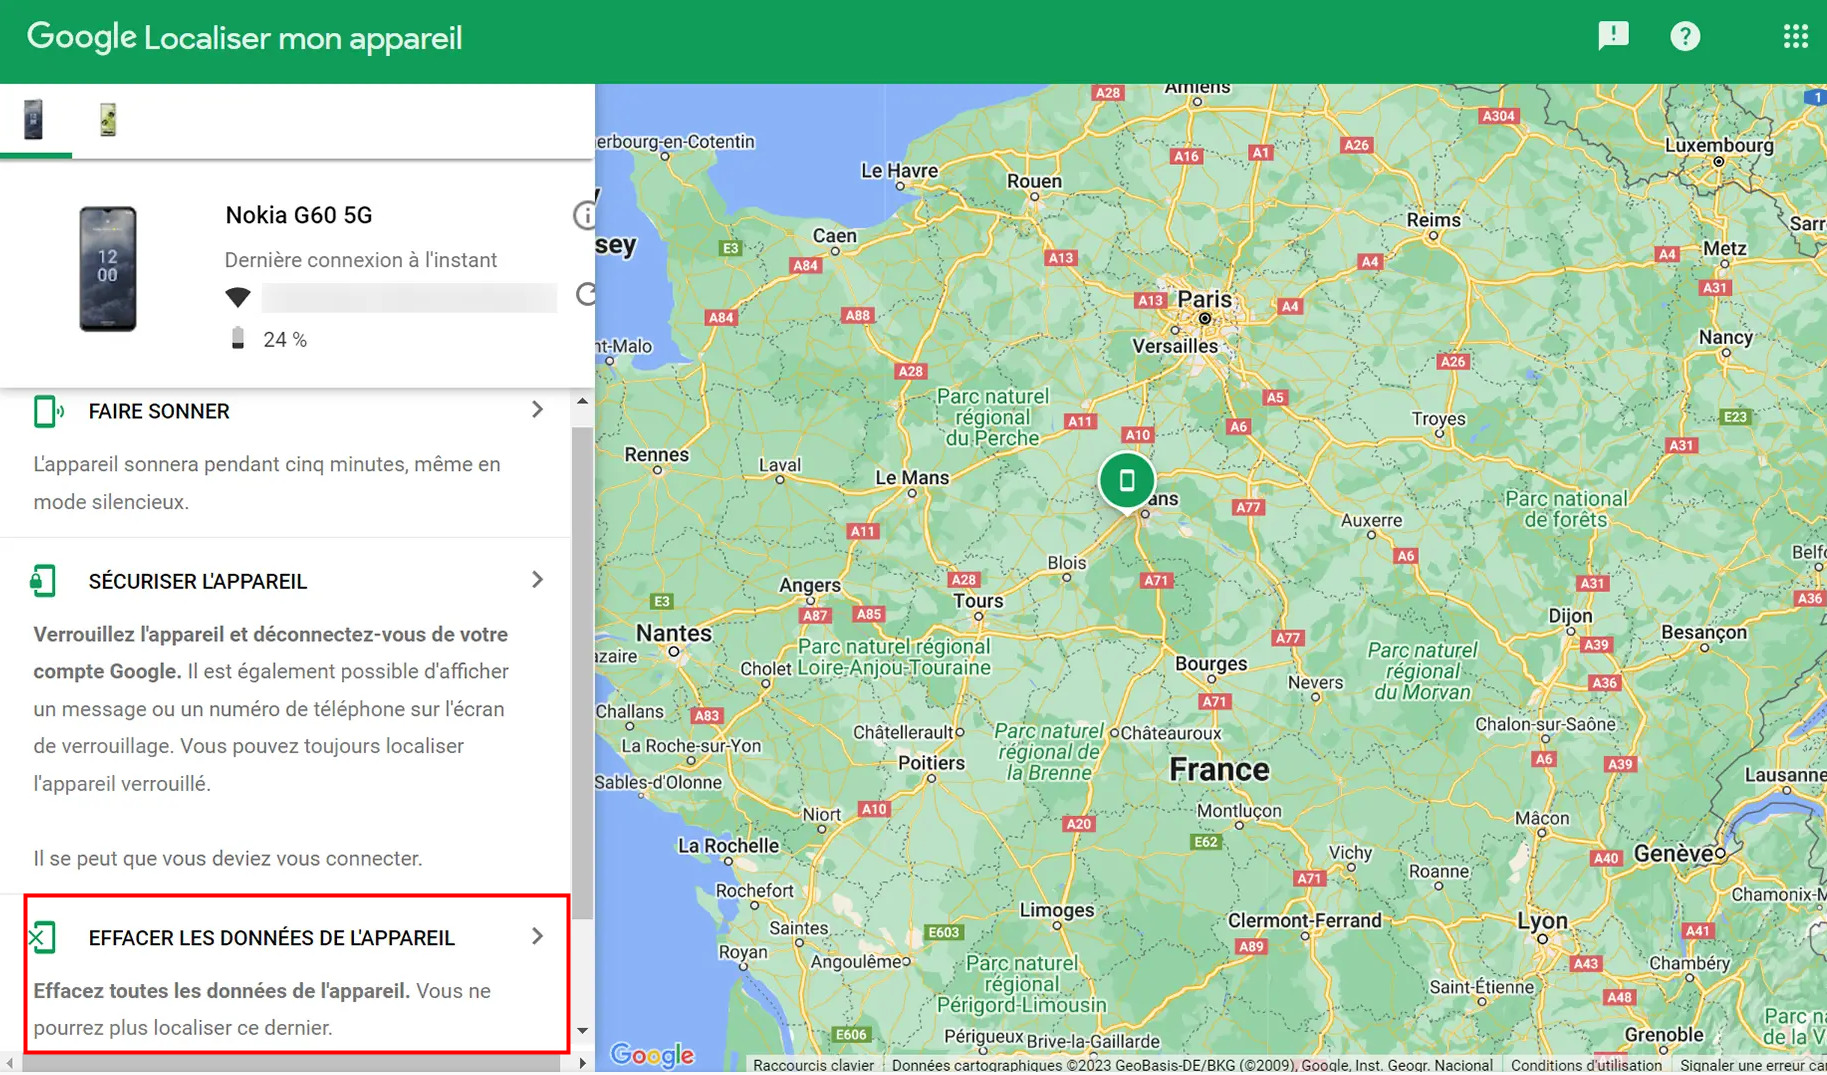This screenshot has height=1075, width=1827.
Task: Click the Genève label on map
Action: point(1673,853)
